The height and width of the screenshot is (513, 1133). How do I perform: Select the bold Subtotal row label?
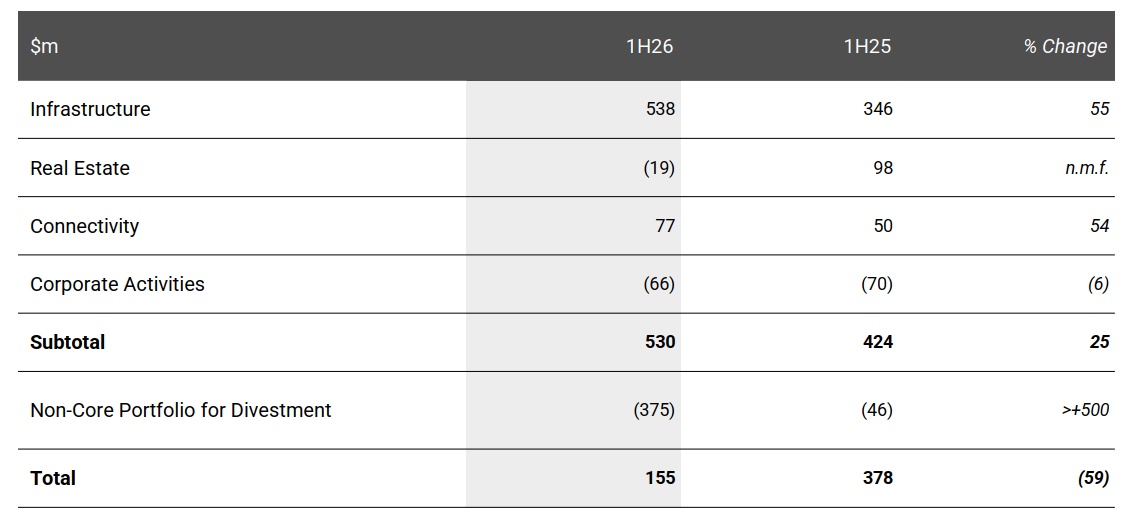click(x=67, y=342)
